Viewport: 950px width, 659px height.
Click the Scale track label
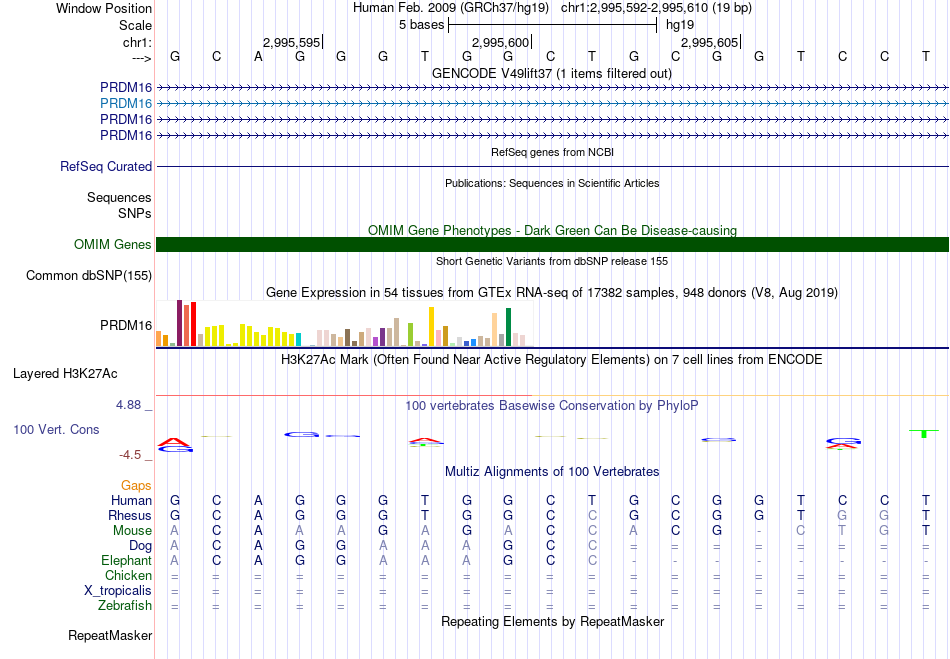tap(135, 25)
